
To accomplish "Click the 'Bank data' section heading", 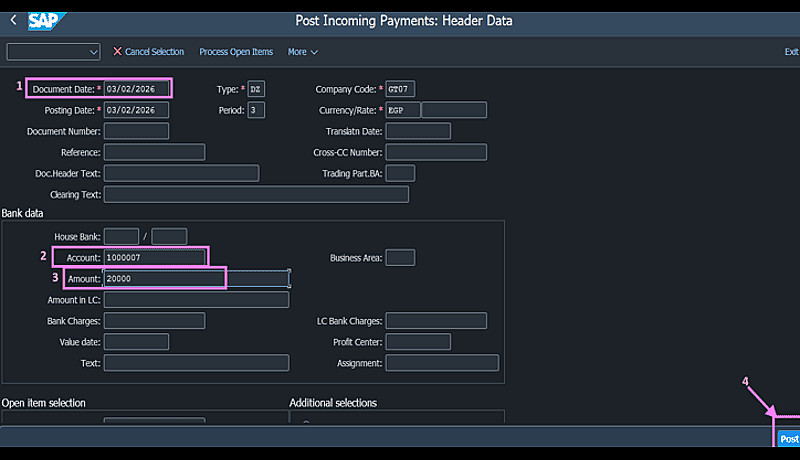I will tap(22, 213).
